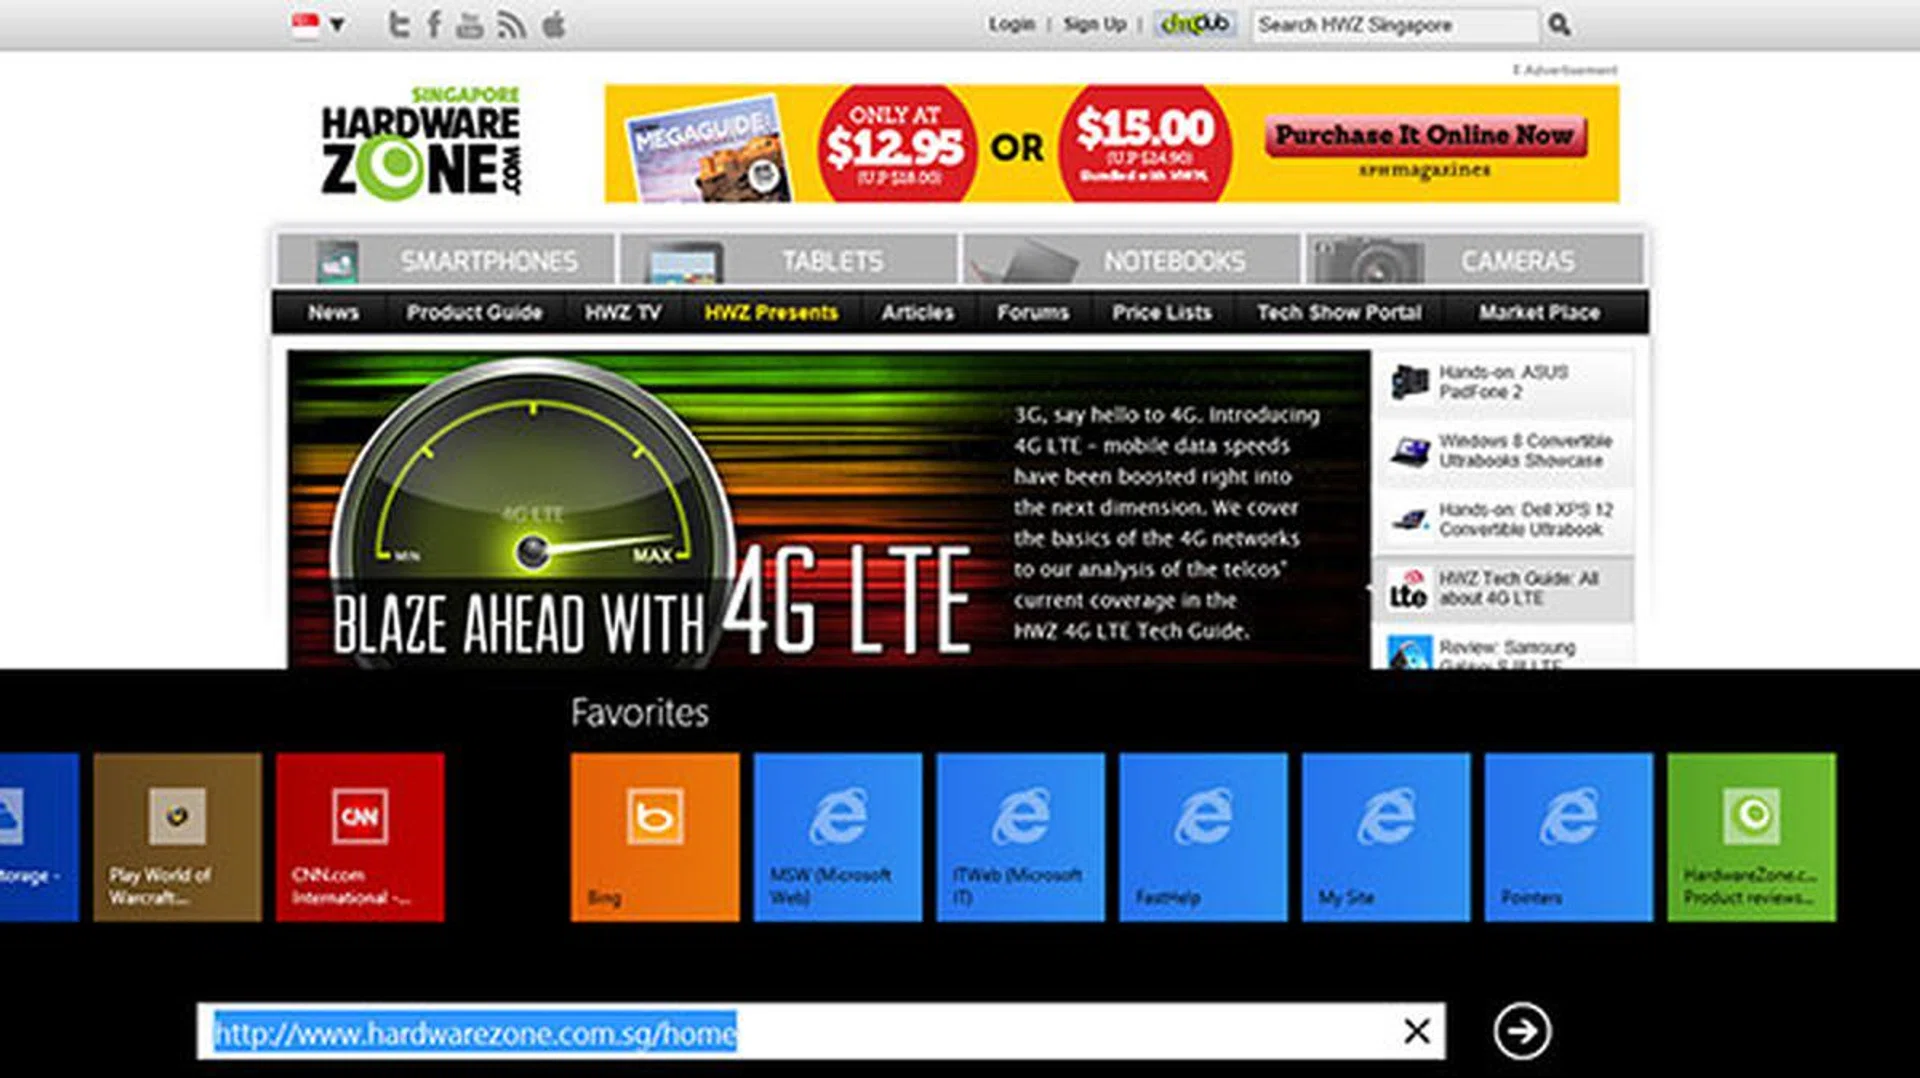Click the Apple icon in top bar
This screenshot has width=1920, height=1078.
553,25
